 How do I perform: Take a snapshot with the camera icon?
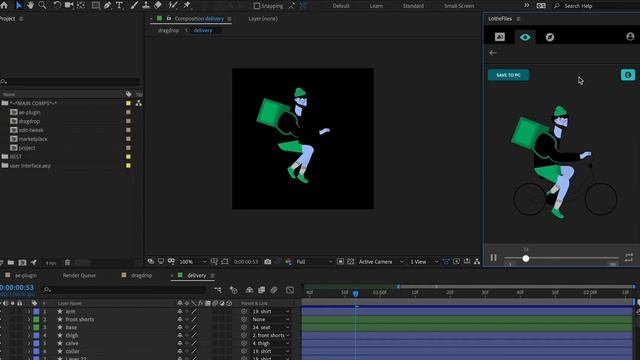pos(267,262)
